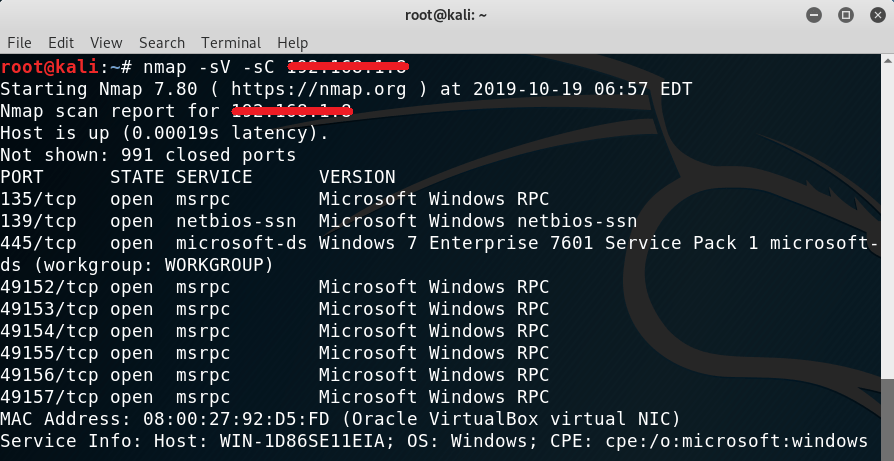The height and width of the screenshot is (461, 894).
Task: Minimize the terminal window
Action: pyautogui.click(x=817, y=16)
